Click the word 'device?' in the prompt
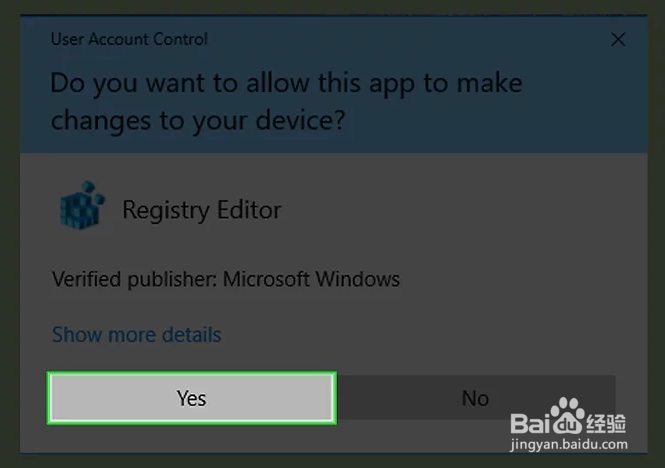The image size is (665, 468). pos(301,121)
